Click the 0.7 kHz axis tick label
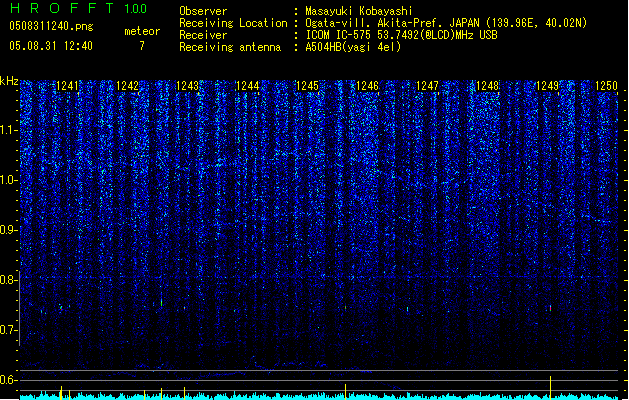 [x=9, y=330]
